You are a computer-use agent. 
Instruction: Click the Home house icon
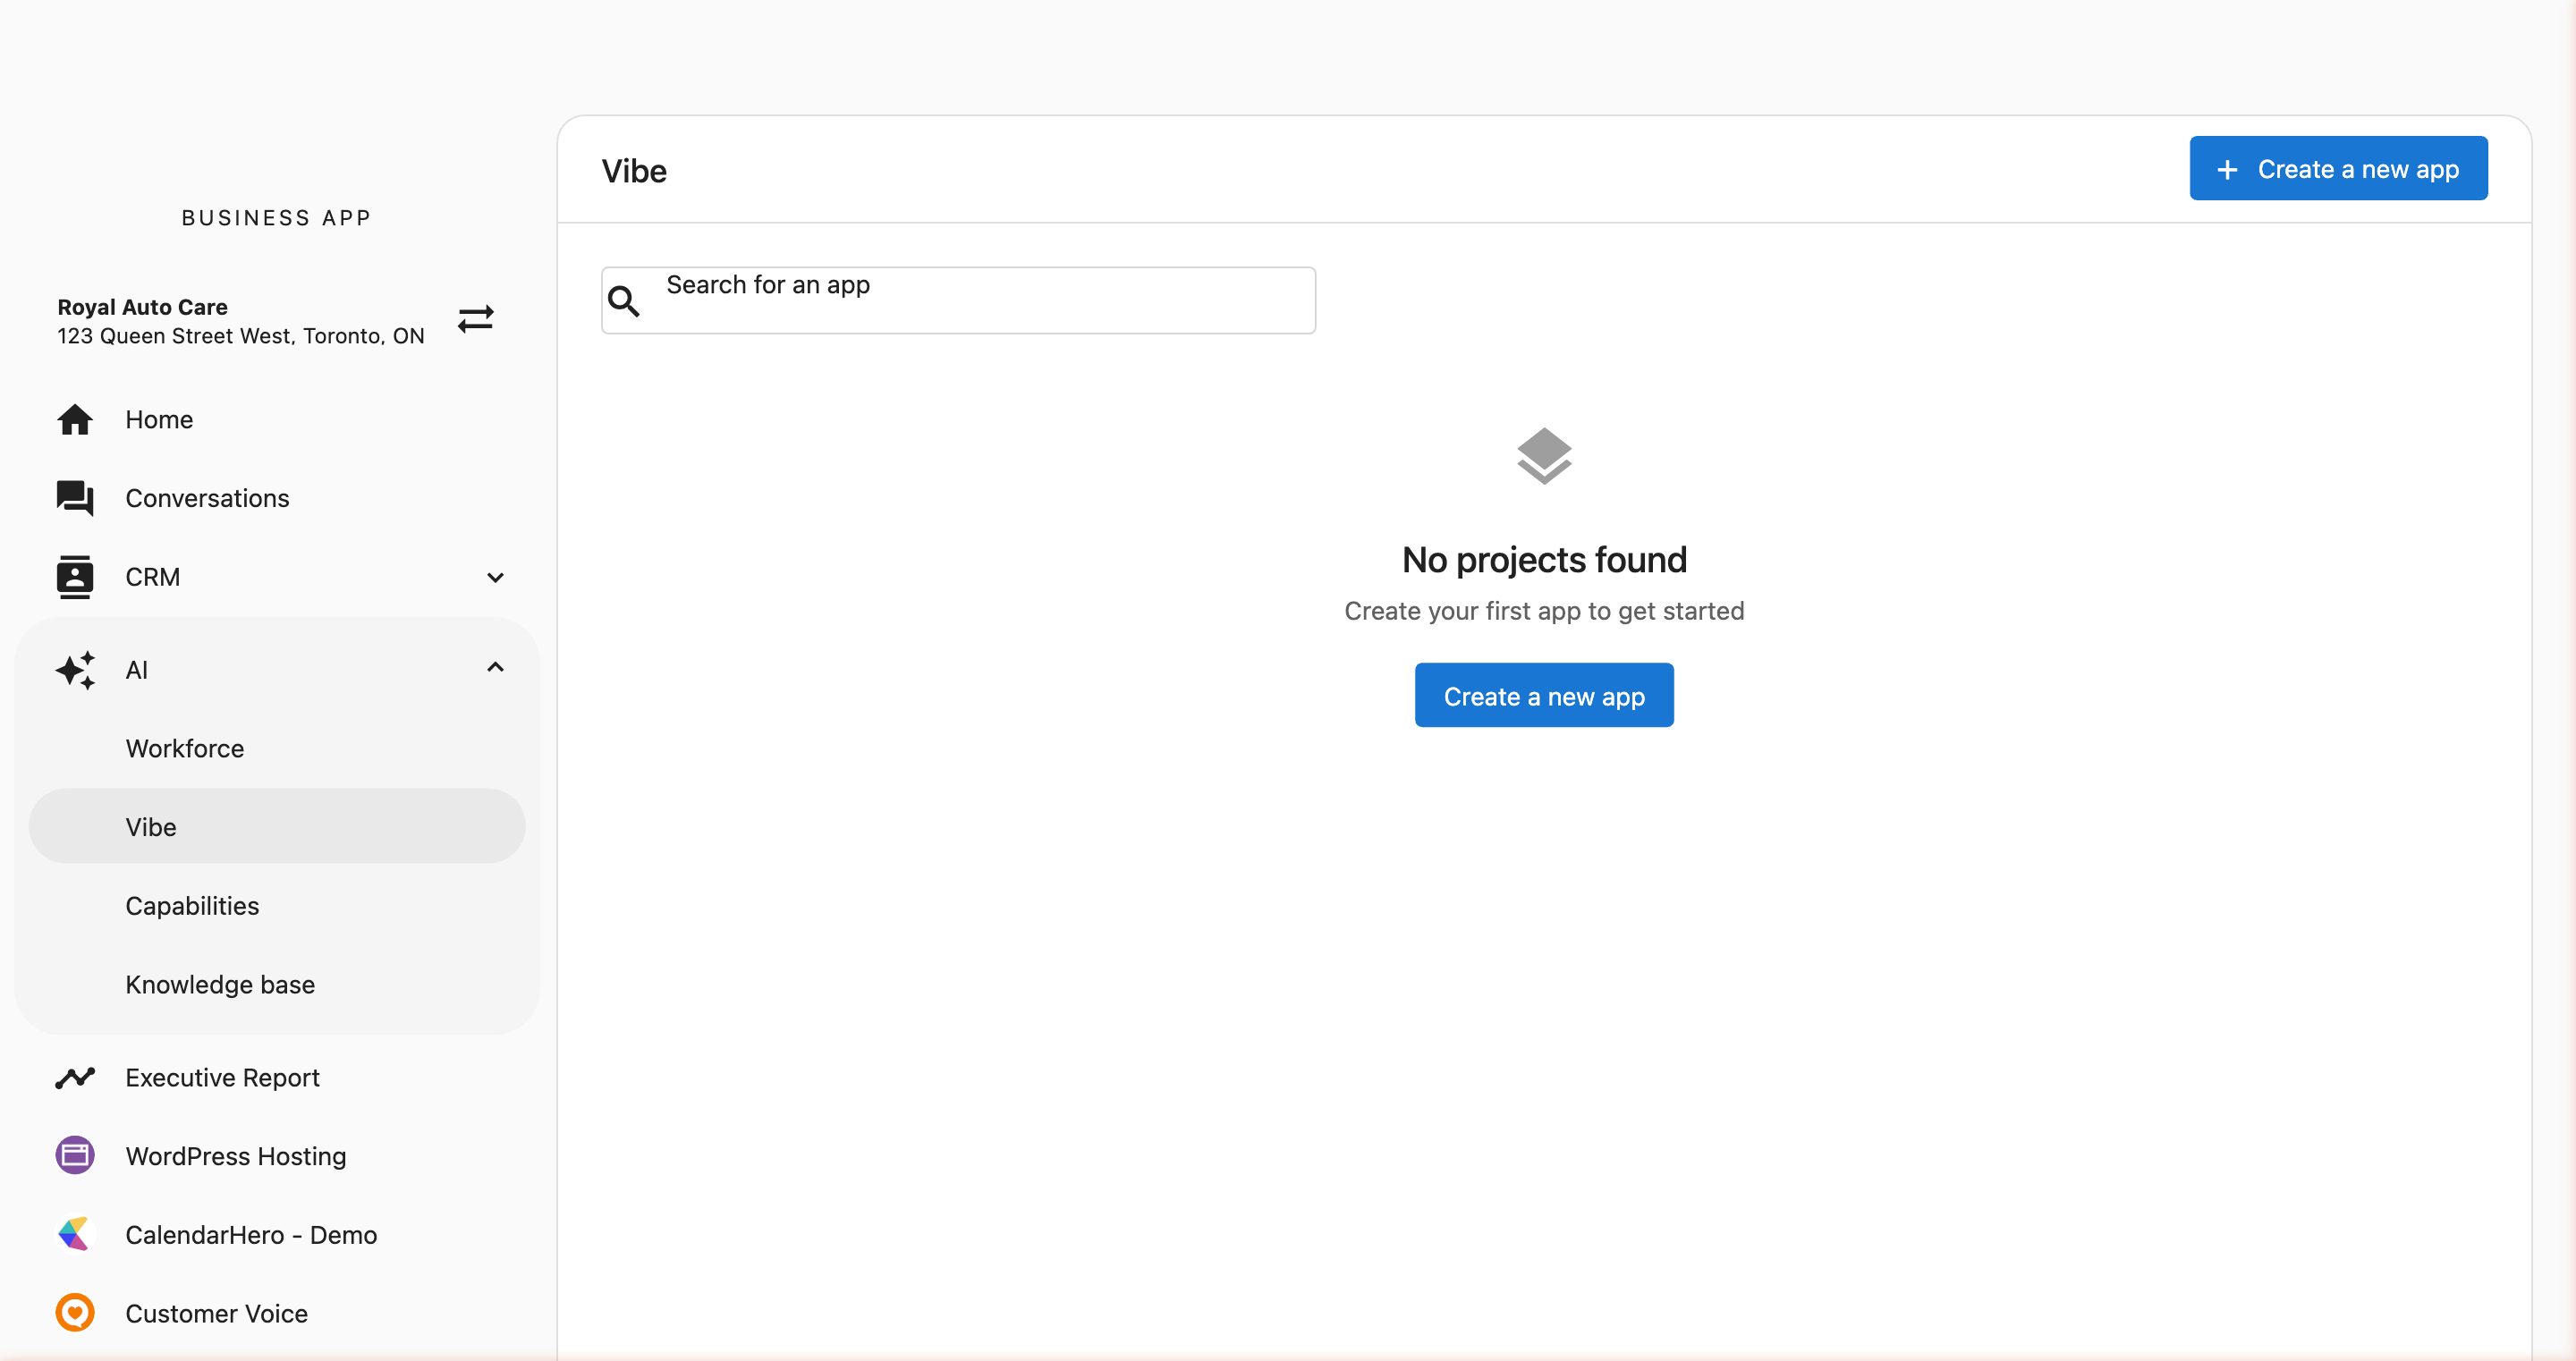pyautogui.click(x=75, y=420)
